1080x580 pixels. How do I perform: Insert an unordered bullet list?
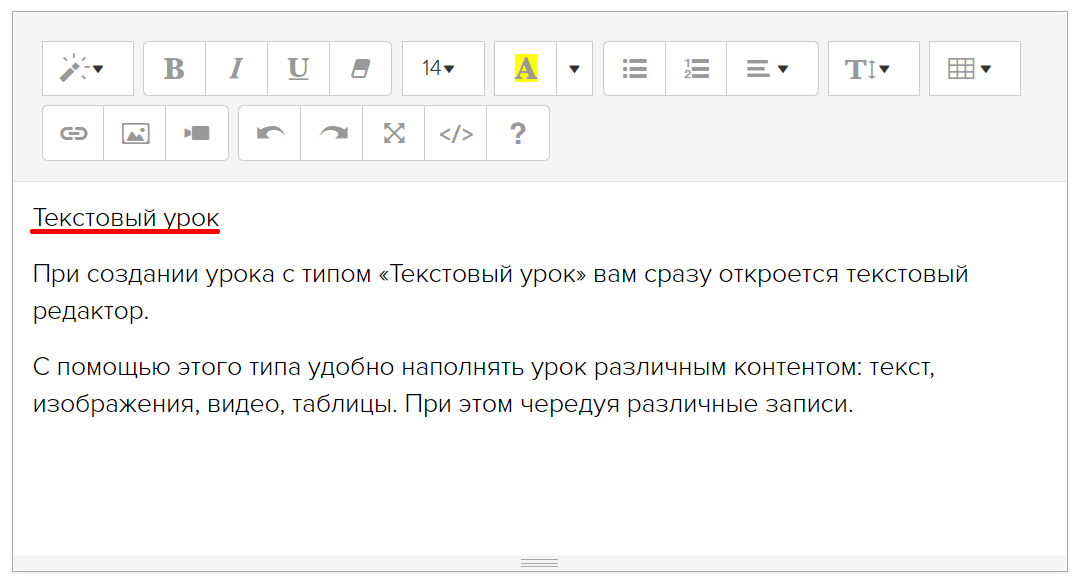pos(634,69)
